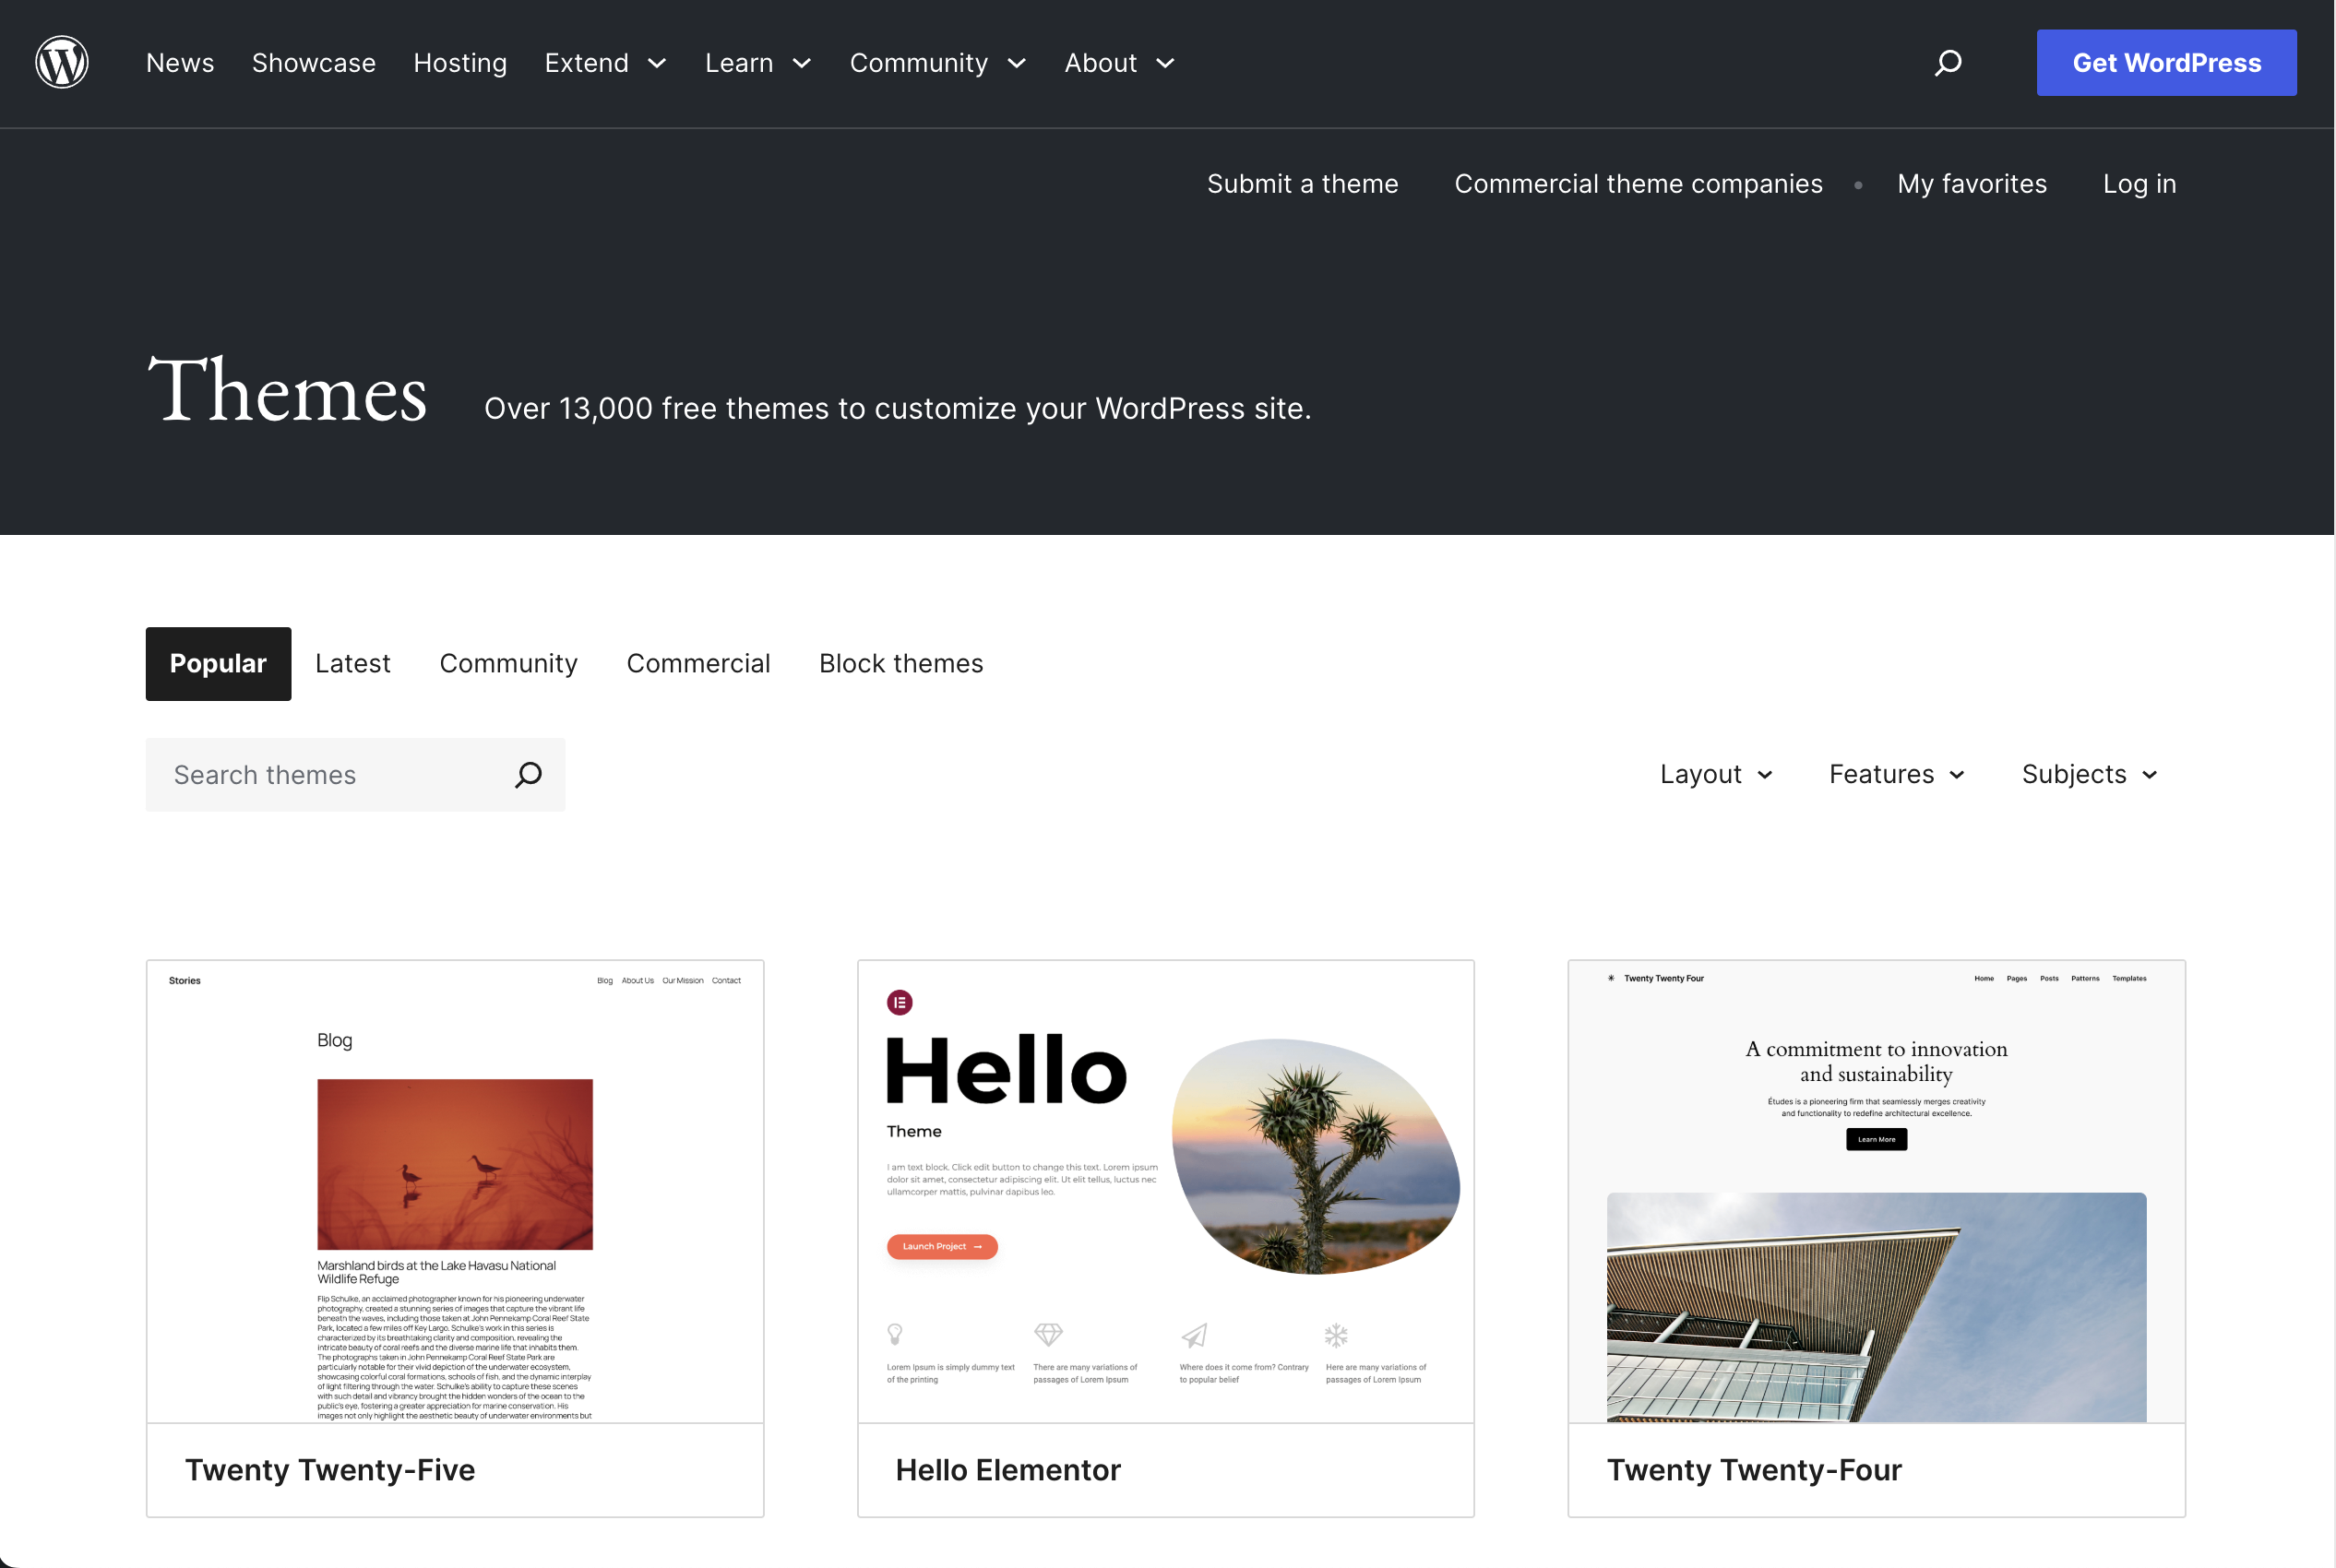Screen dimensions: 2336x1568
Task: Go to My favorites
Action: (1971, 184)
